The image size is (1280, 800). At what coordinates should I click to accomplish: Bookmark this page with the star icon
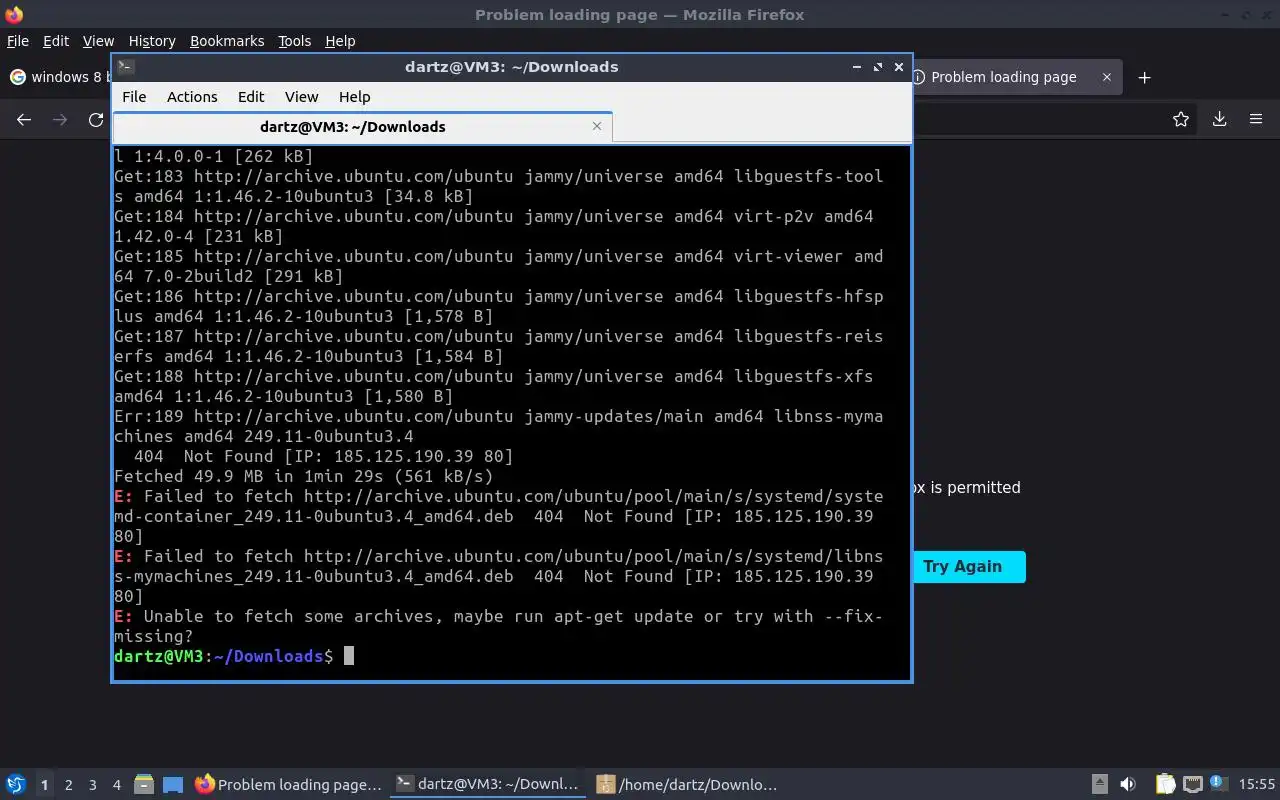1181,119
